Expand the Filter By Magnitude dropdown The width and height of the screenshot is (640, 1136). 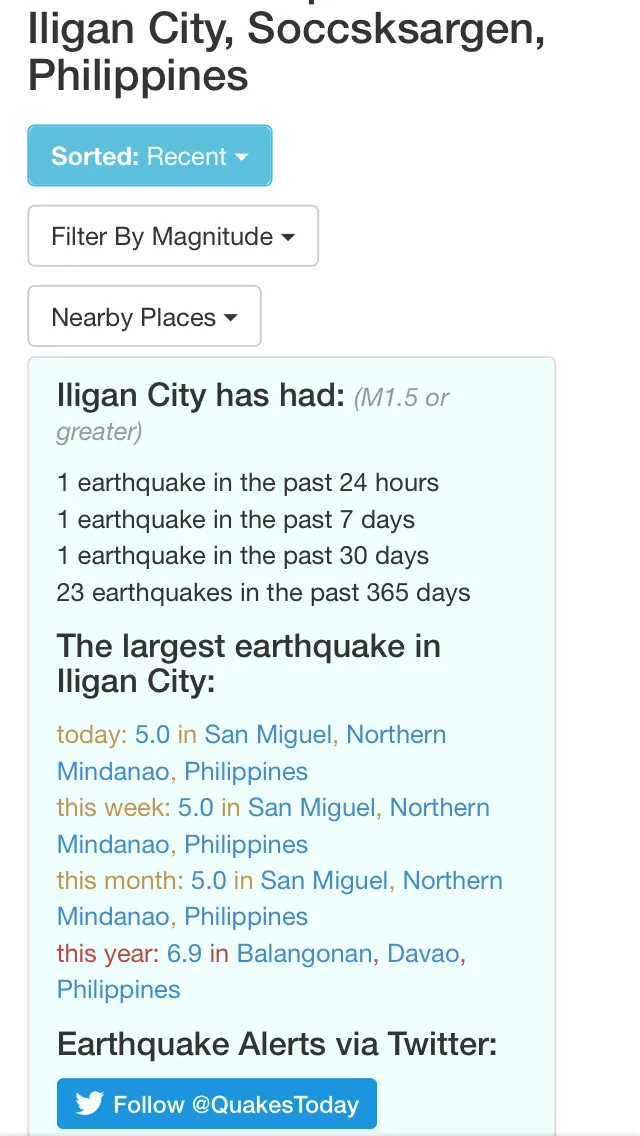pyautogui.click(x=173, y=236)
